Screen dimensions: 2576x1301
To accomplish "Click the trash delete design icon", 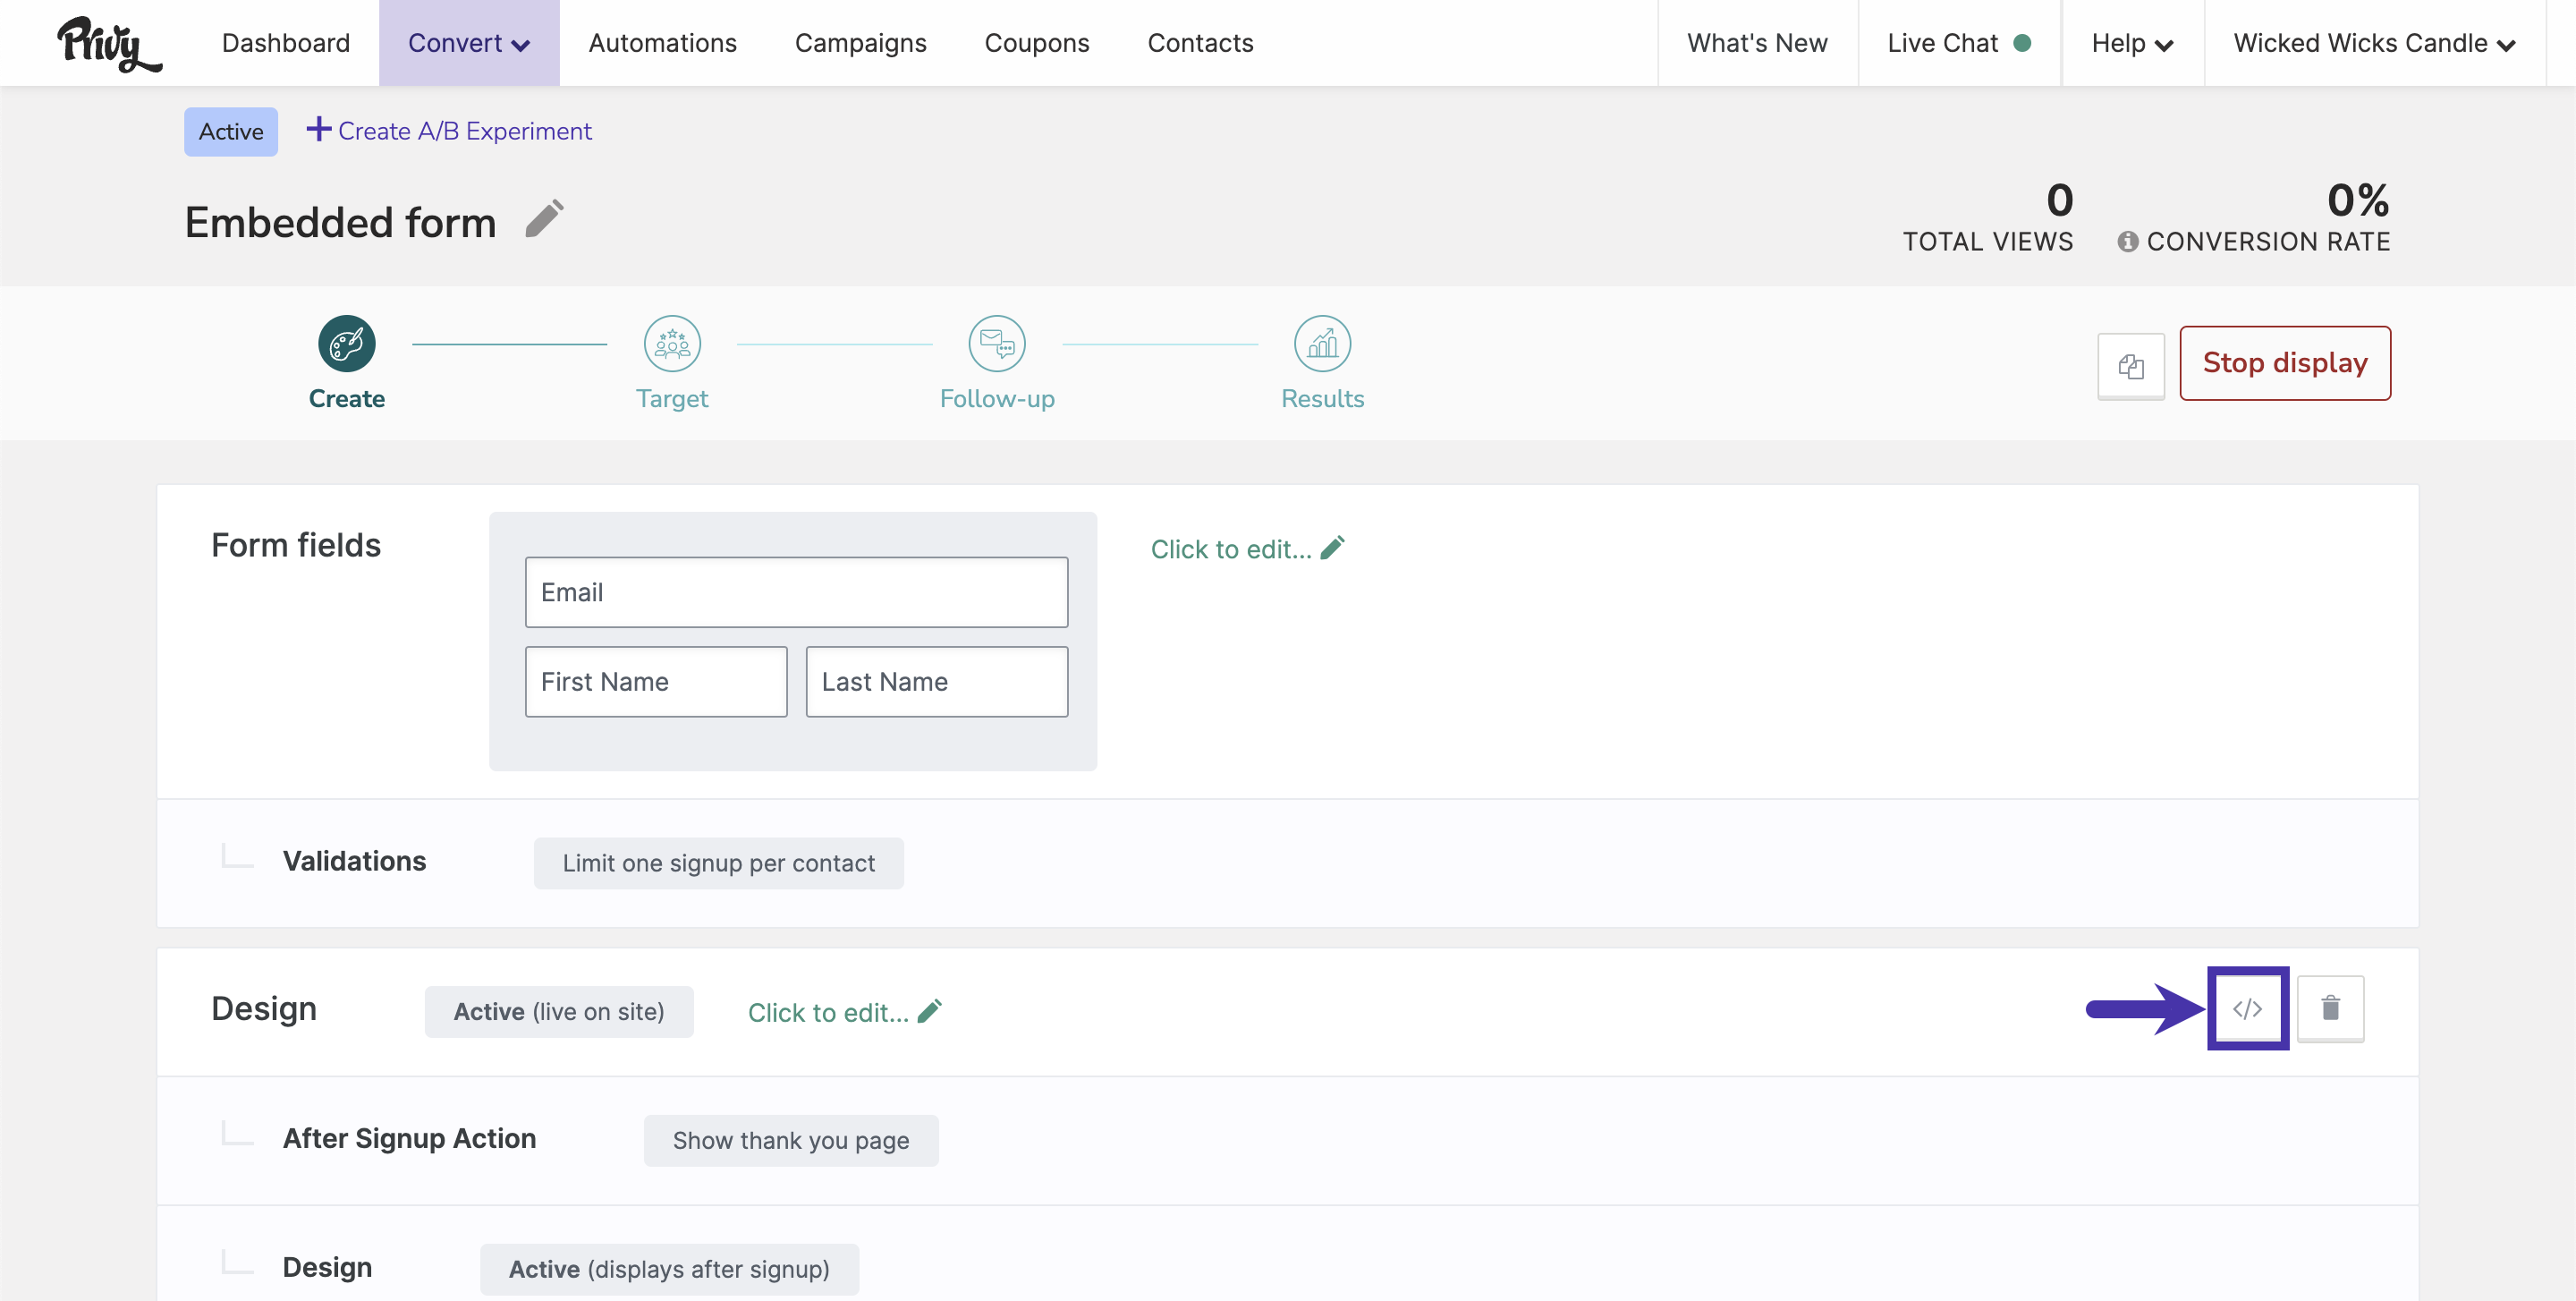I will pos(2330,1008).
